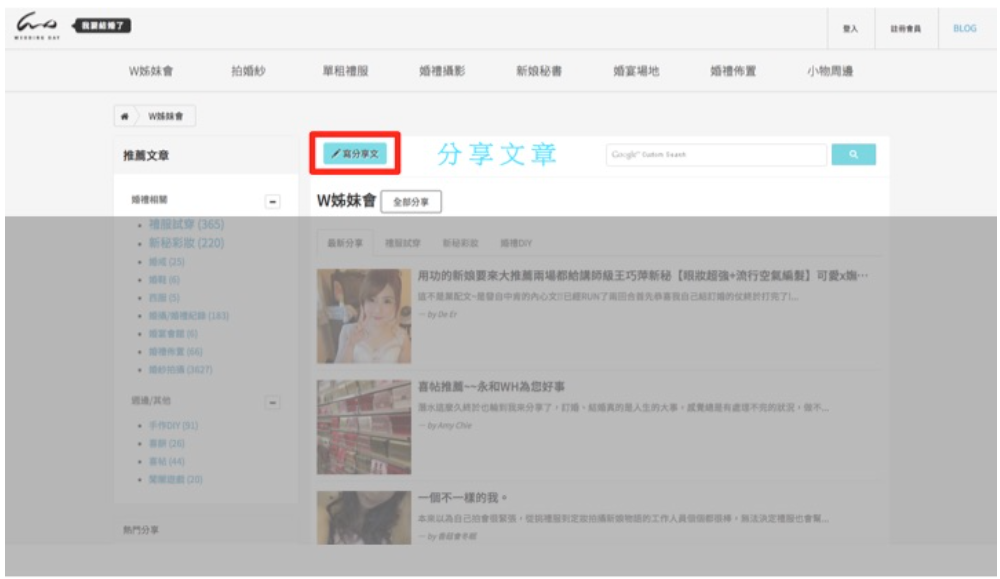Click the teal search magnifier button

pyautogui.click(x=853, y=154)
